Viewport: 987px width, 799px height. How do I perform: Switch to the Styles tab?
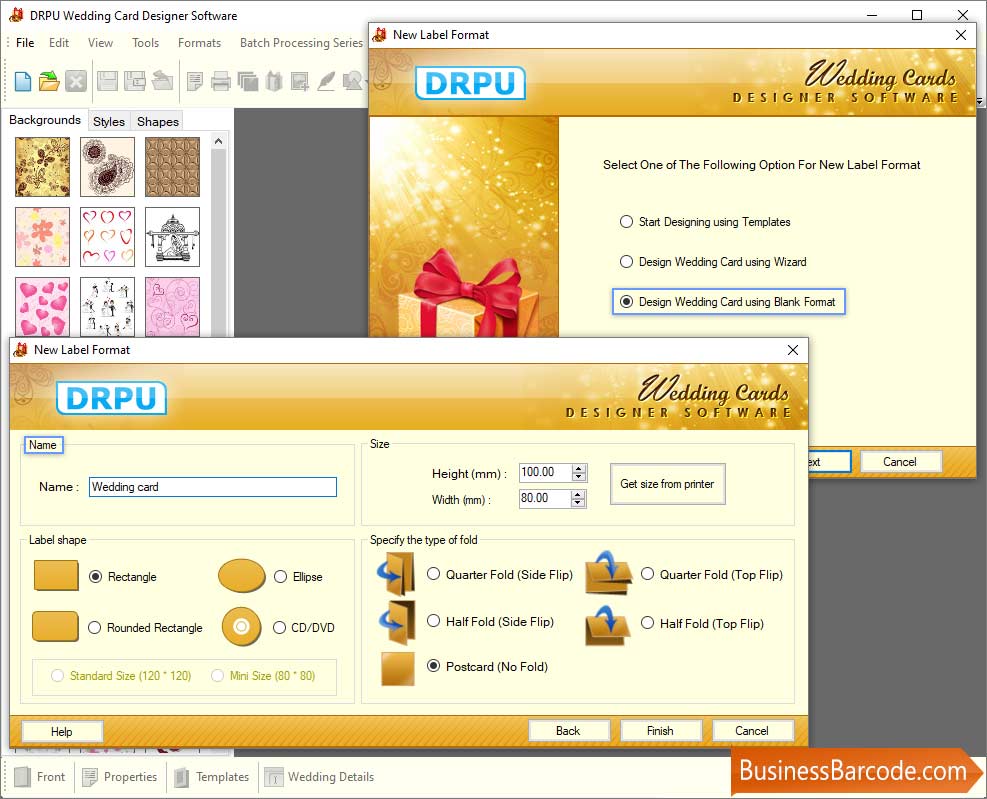click(109, 122)
